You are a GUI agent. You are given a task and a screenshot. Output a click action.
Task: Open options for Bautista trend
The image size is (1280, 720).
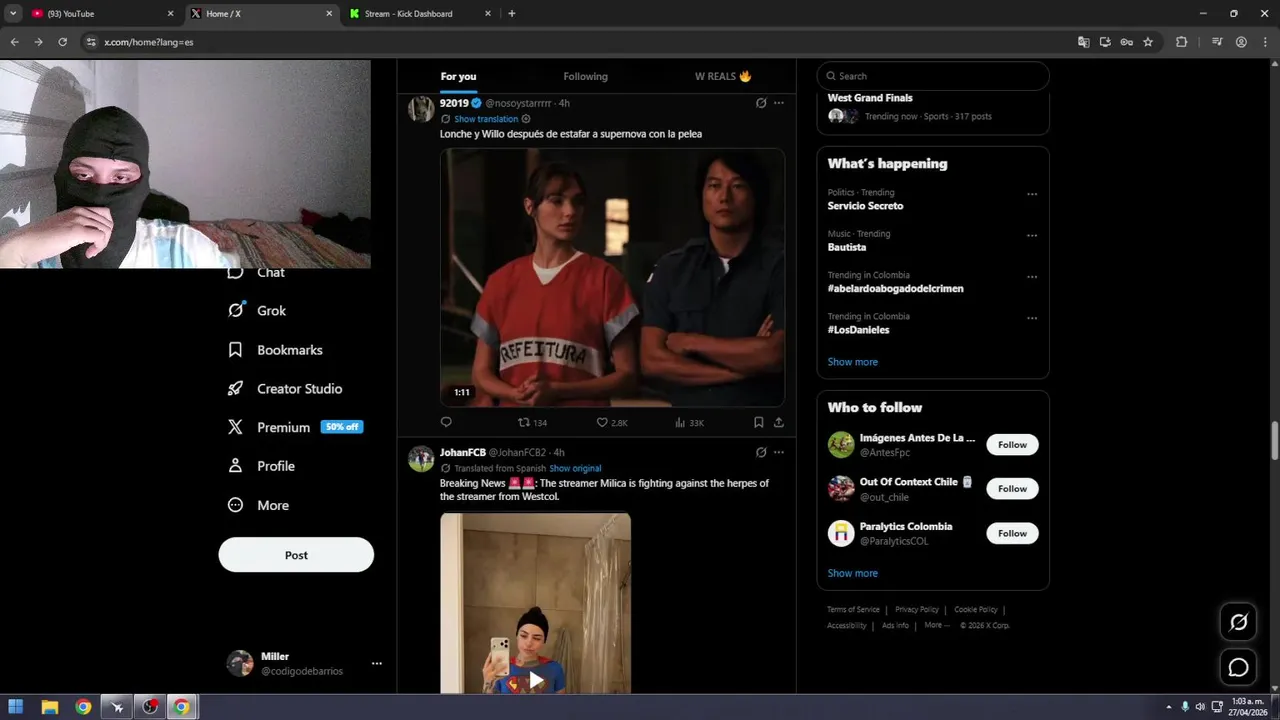point(1032,236)
